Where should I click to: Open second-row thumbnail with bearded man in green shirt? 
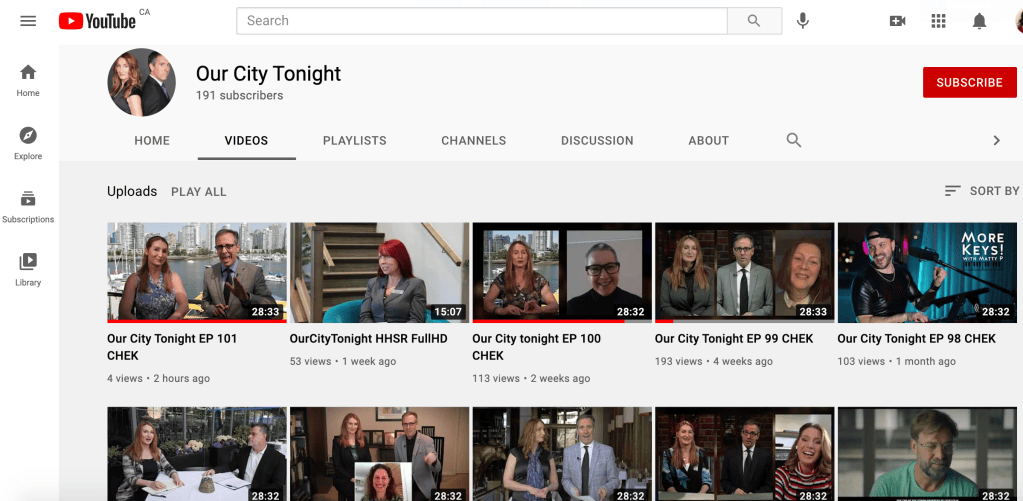927,454
